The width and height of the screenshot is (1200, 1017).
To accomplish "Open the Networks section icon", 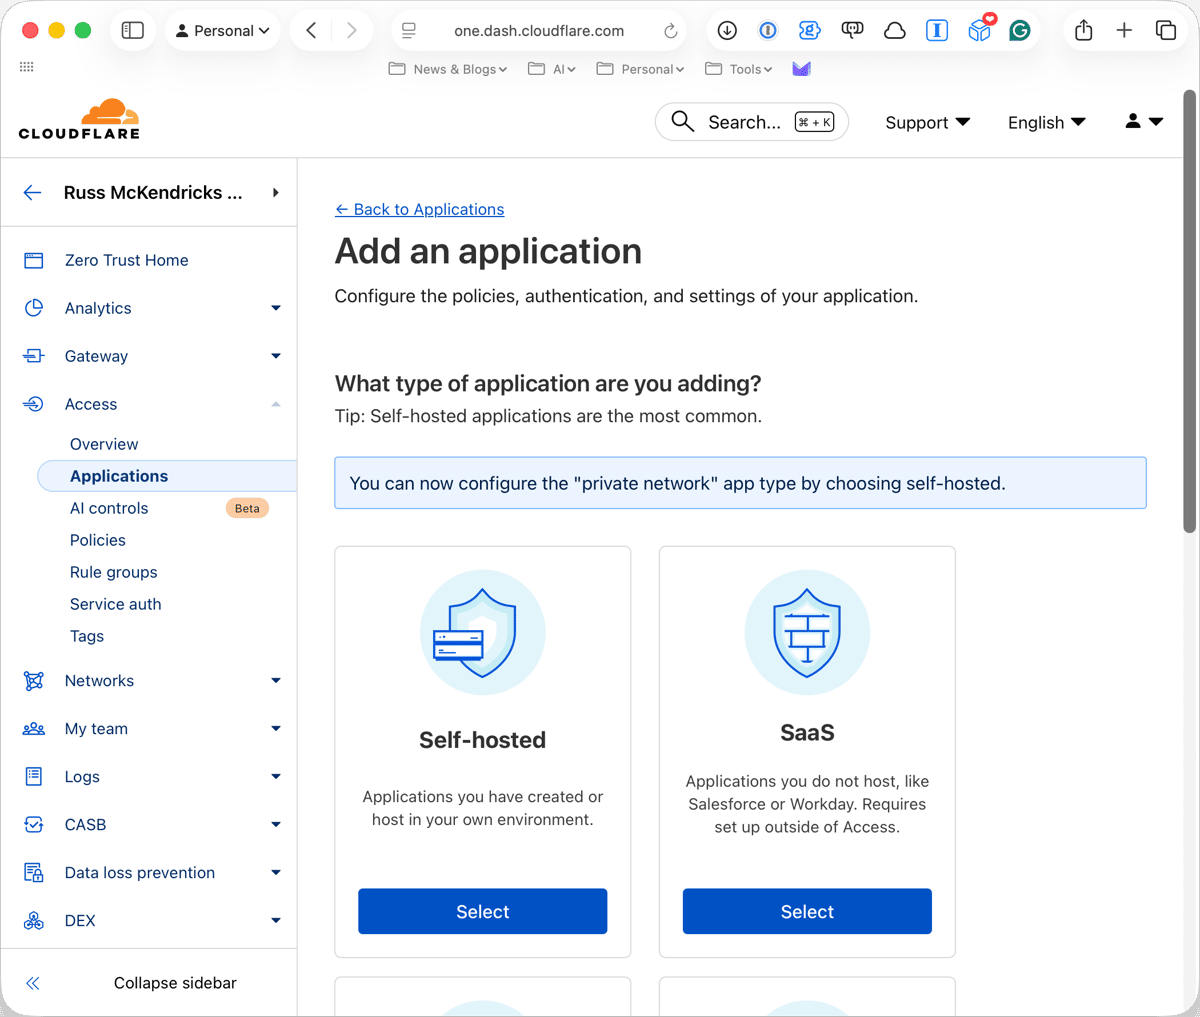I will 33,680.
